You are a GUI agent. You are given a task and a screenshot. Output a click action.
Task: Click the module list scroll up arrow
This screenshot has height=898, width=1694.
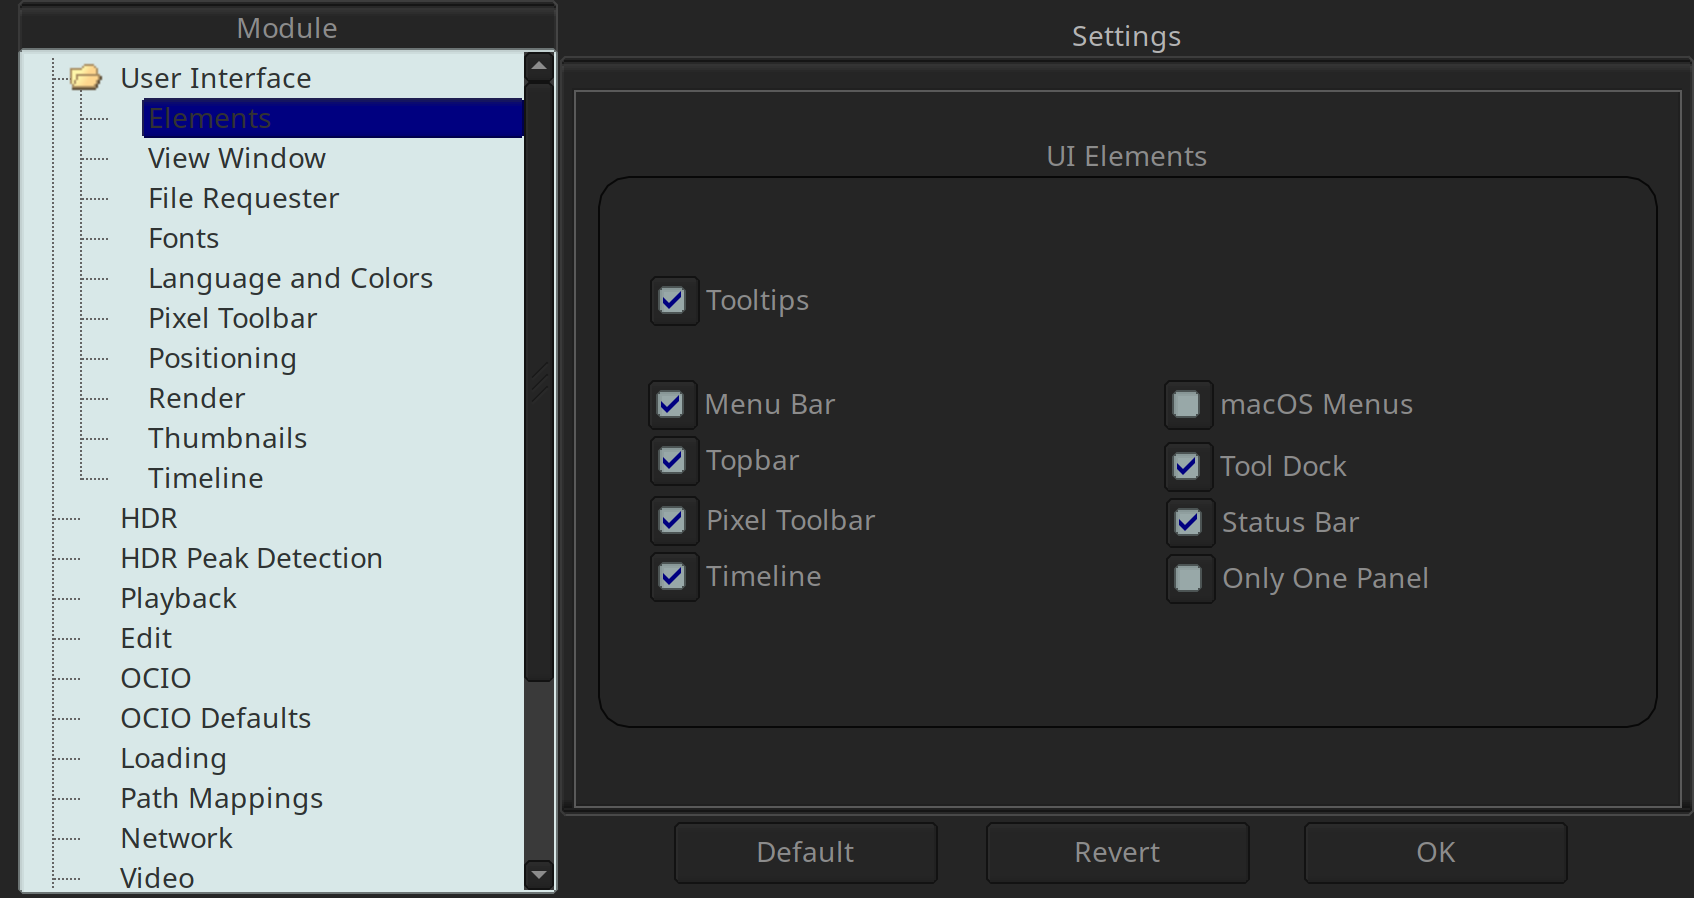pos(539,67)
